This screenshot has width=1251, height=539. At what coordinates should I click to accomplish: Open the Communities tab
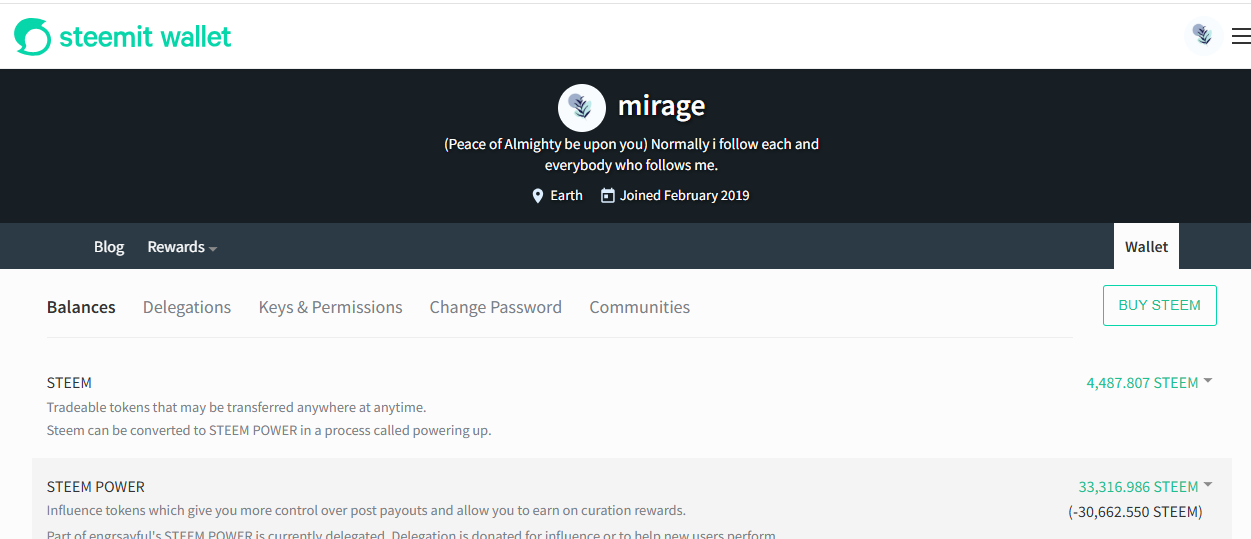(640, 307)
